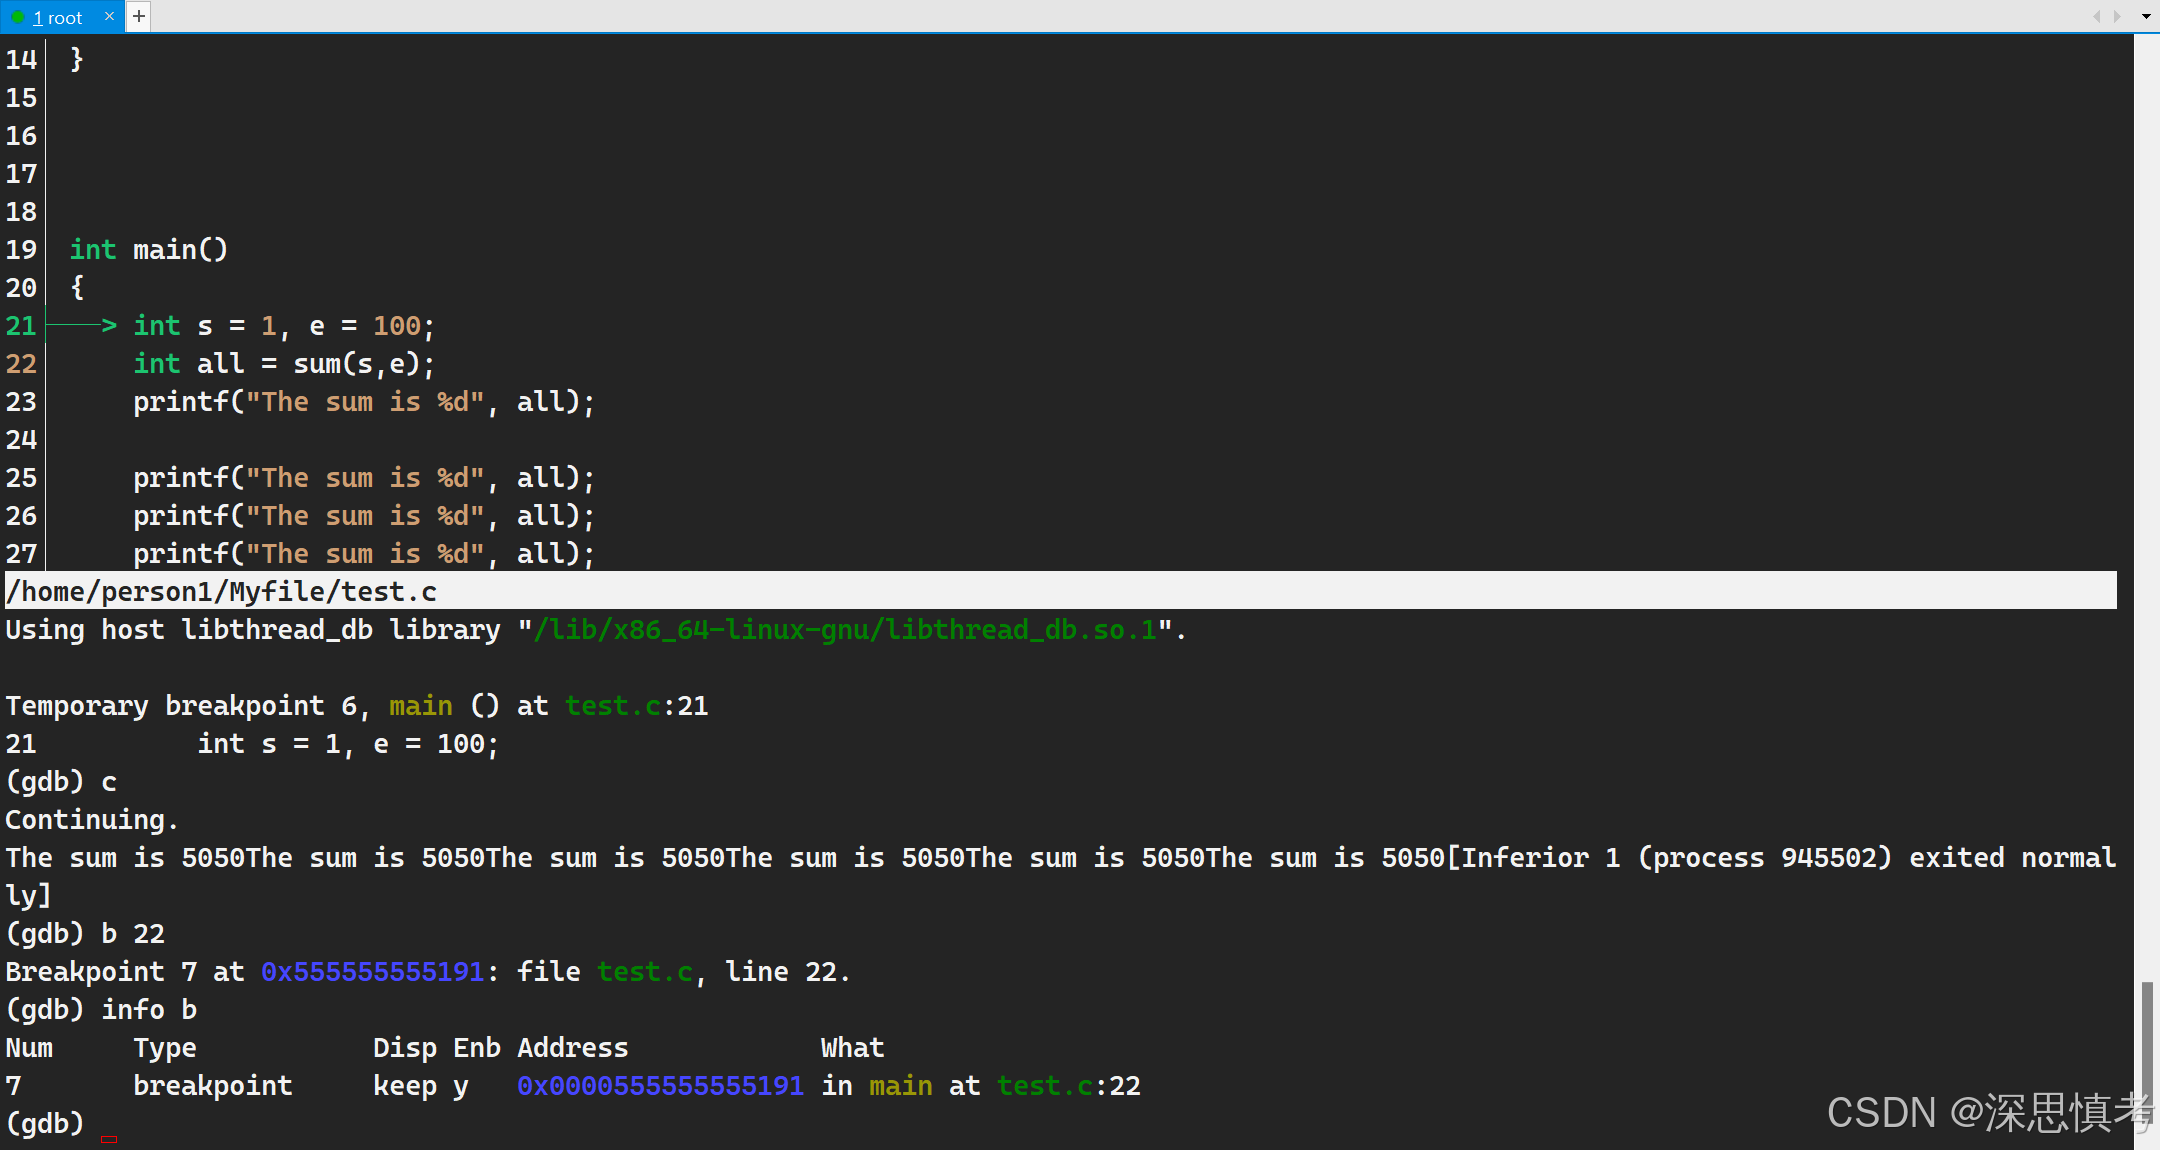
Task: Click the 'main' function name in Temporary breakpoint line
Action: [420, 705]
